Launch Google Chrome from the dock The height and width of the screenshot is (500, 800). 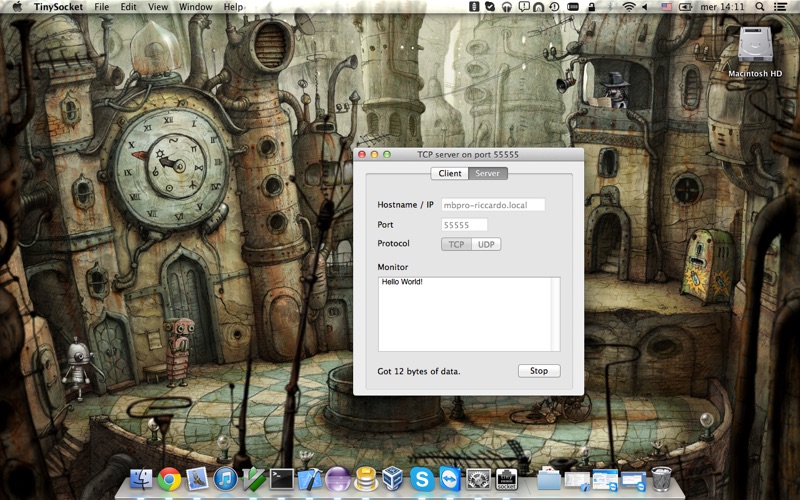[169, 480]
